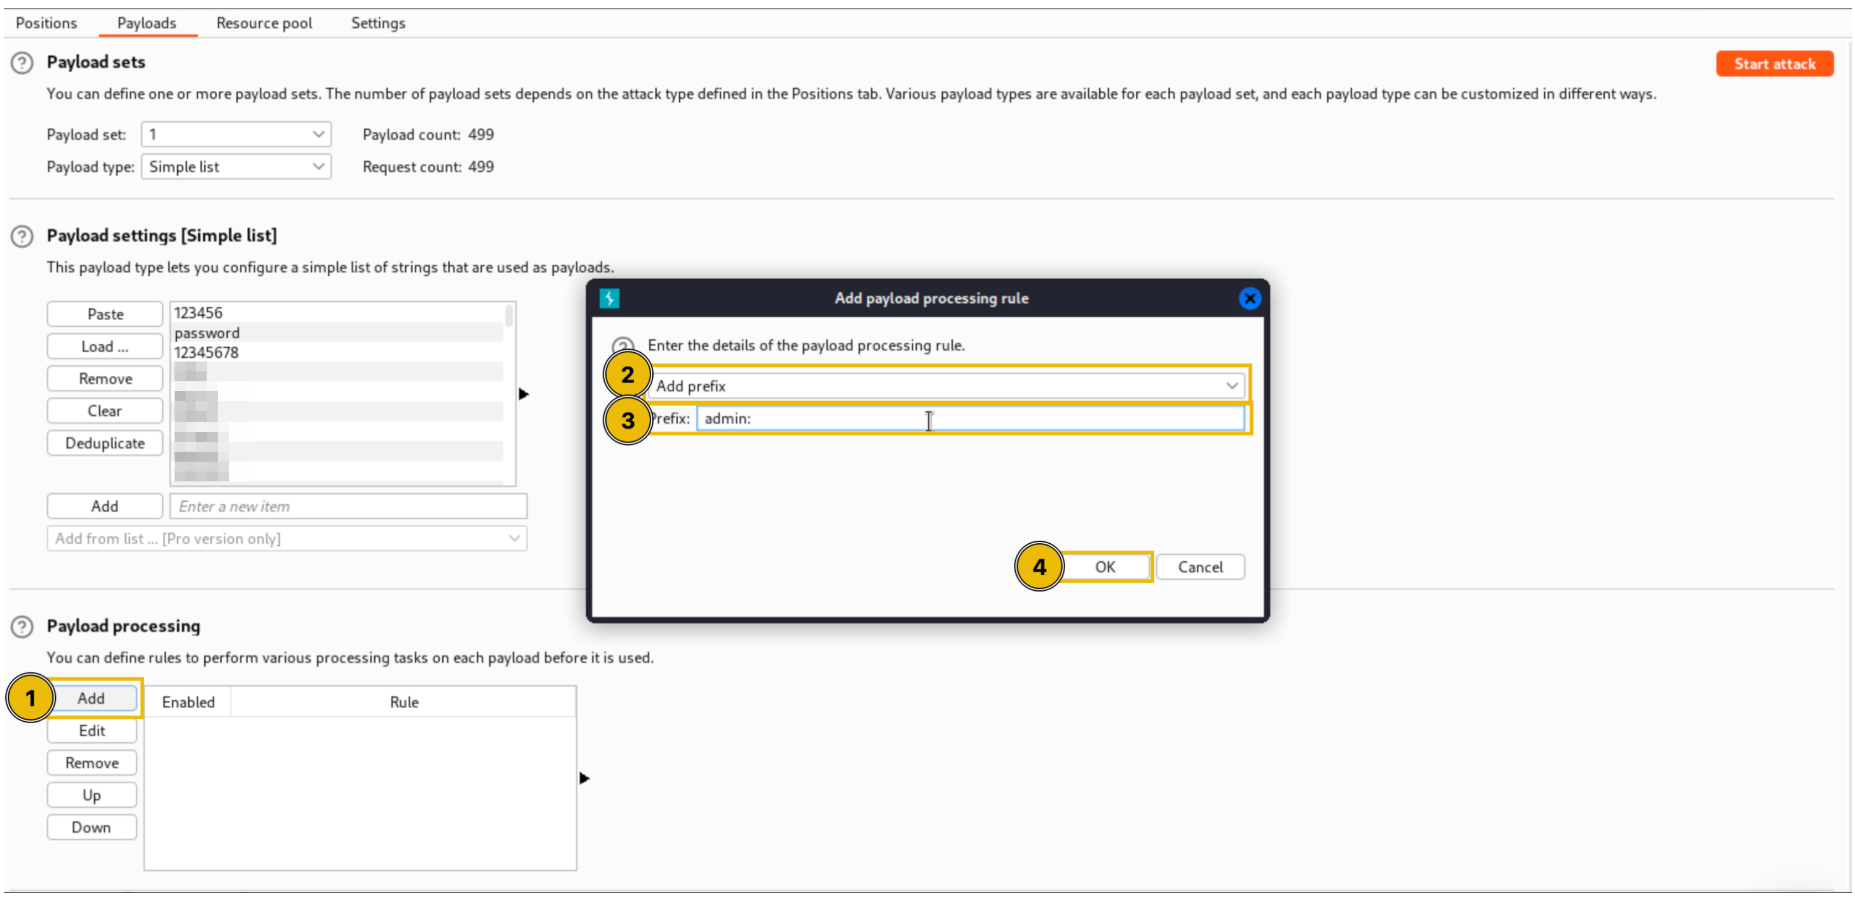This screenshot has width=1855, height=901.
Task: Focus the Enter a new item field
Action: [x=348, y=506]
